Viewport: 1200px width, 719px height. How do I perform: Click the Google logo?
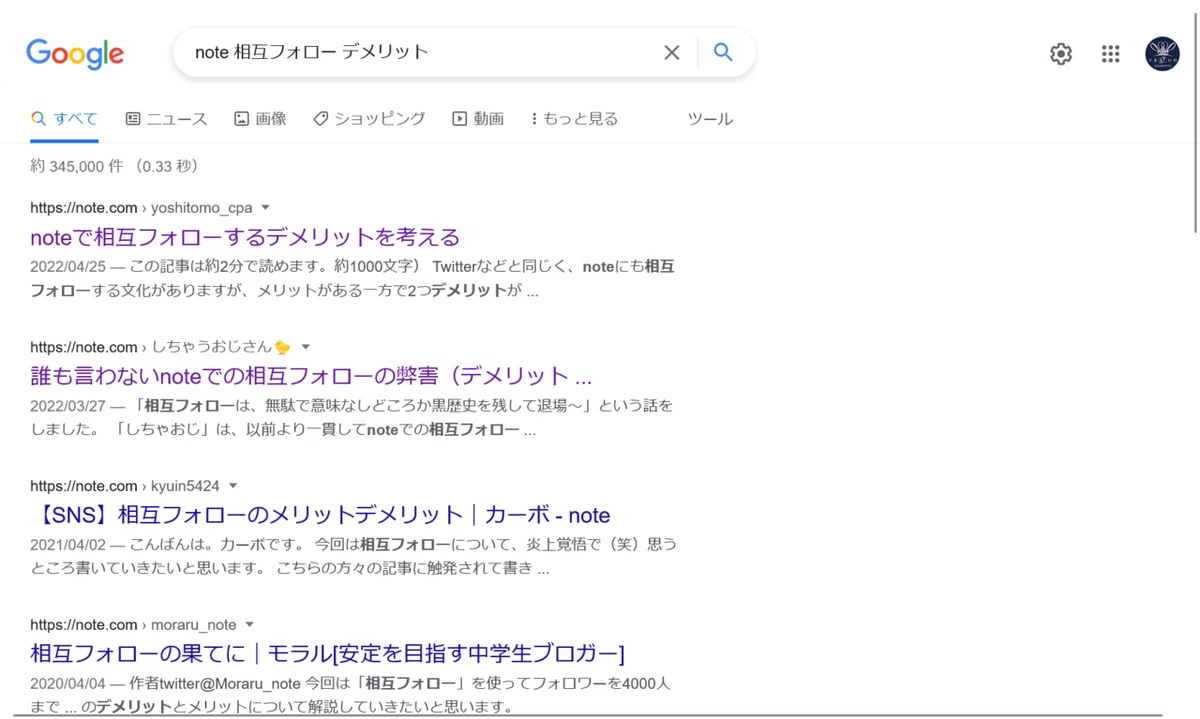pyautogui.click(x=75, y=54)
